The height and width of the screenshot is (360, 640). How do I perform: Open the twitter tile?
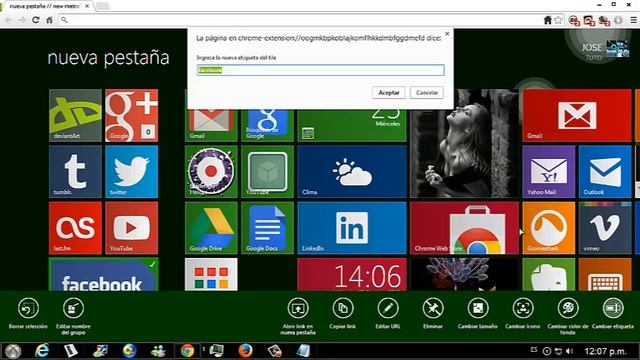pyautogui.click(x=131, y=171)
